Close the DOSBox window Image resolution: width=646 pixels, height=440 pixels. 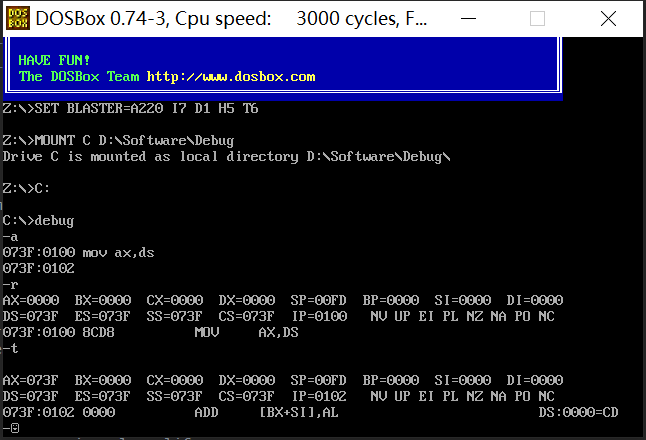coord(606,18)
